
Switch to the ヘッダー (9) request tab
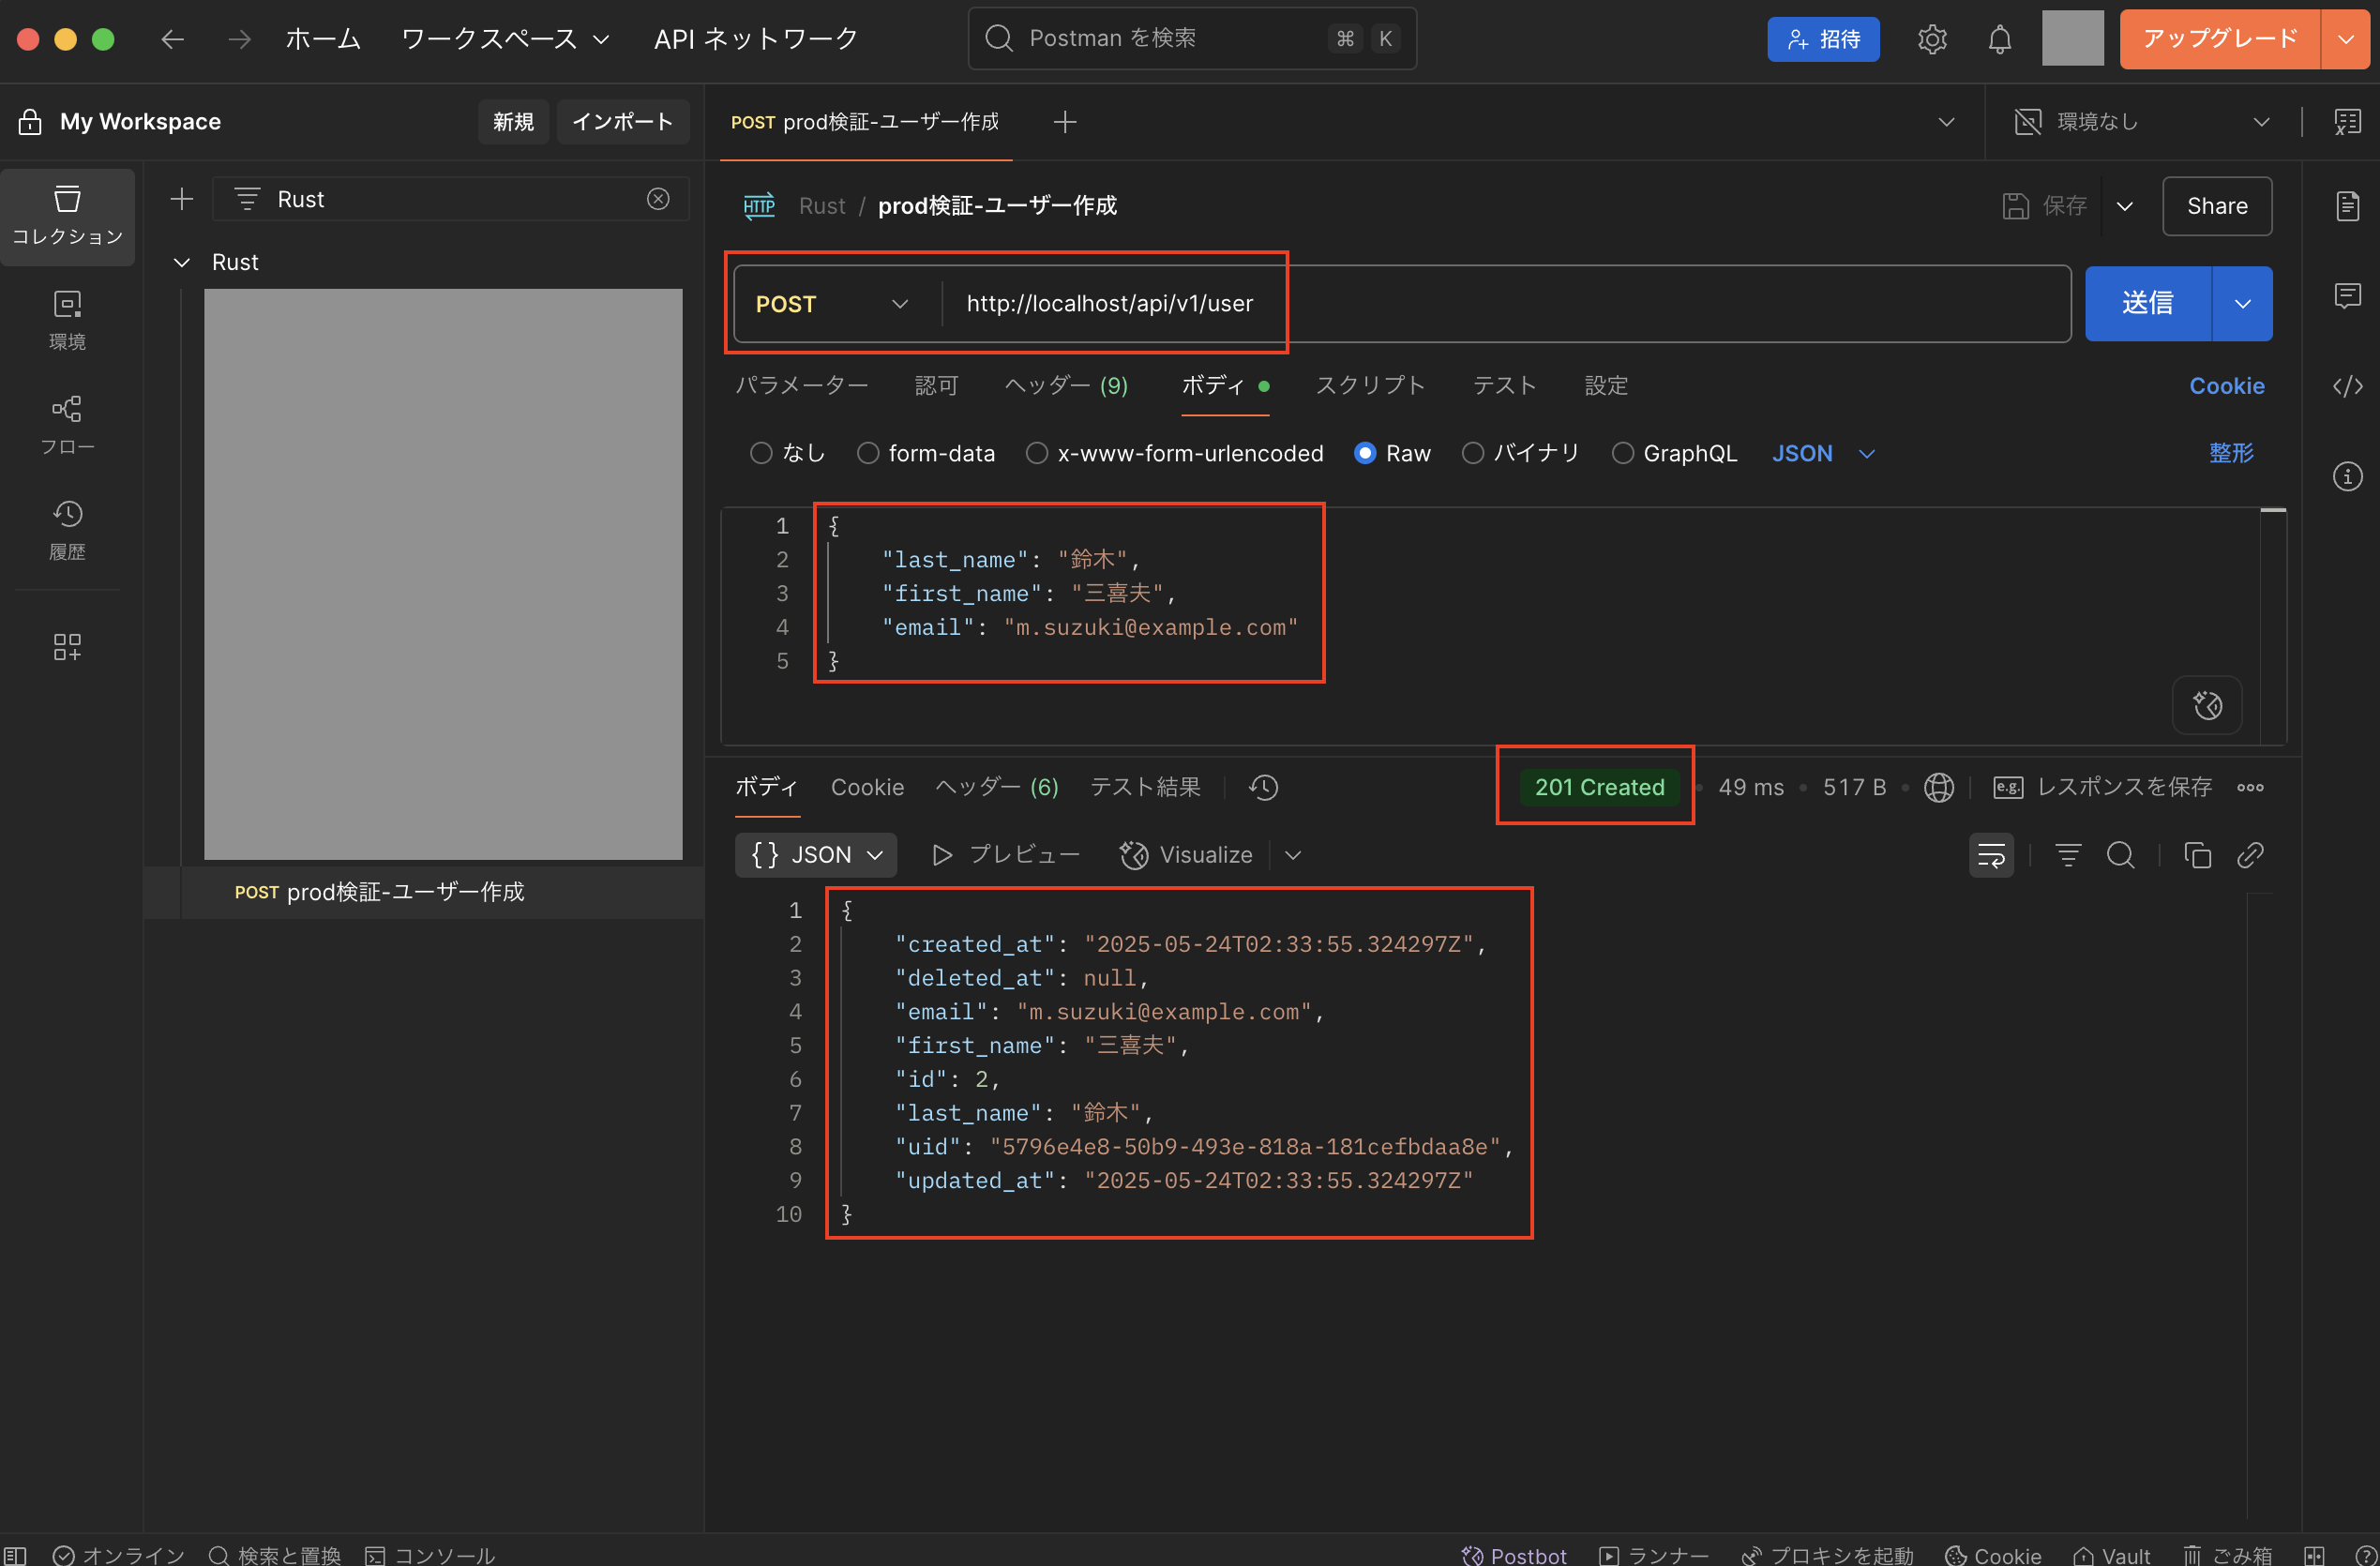(x=1066, y=386)
